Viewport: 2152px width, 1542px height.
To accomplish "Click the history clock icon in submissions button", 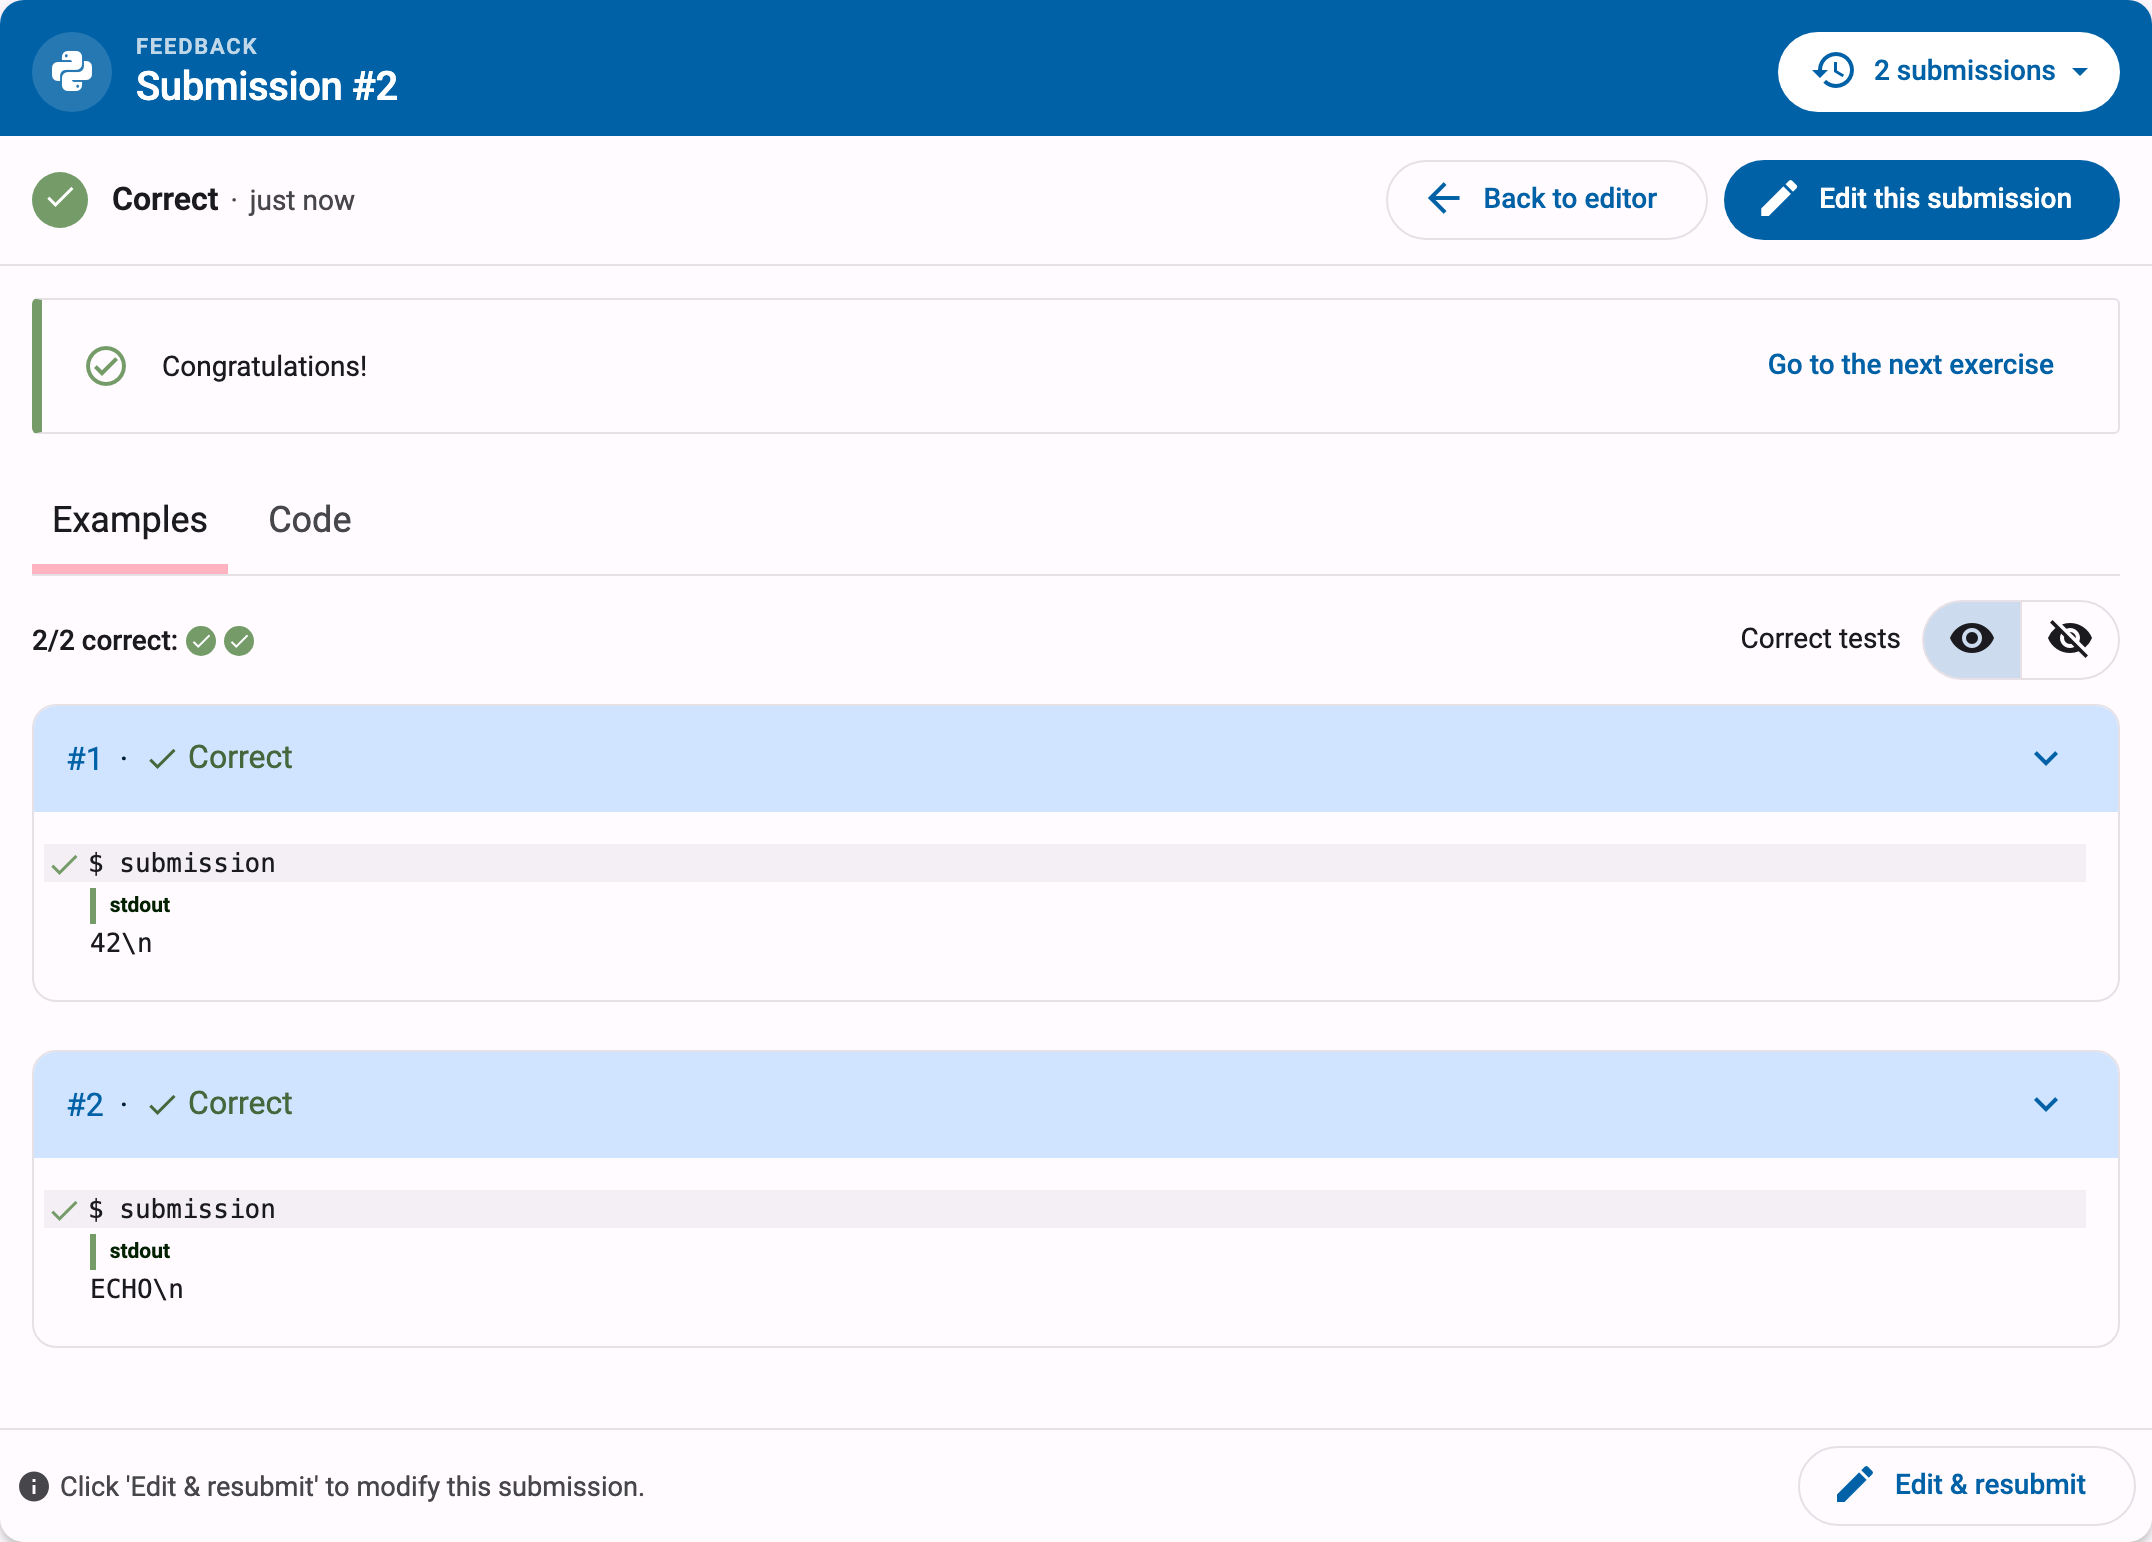I will tap(1834, 71).
